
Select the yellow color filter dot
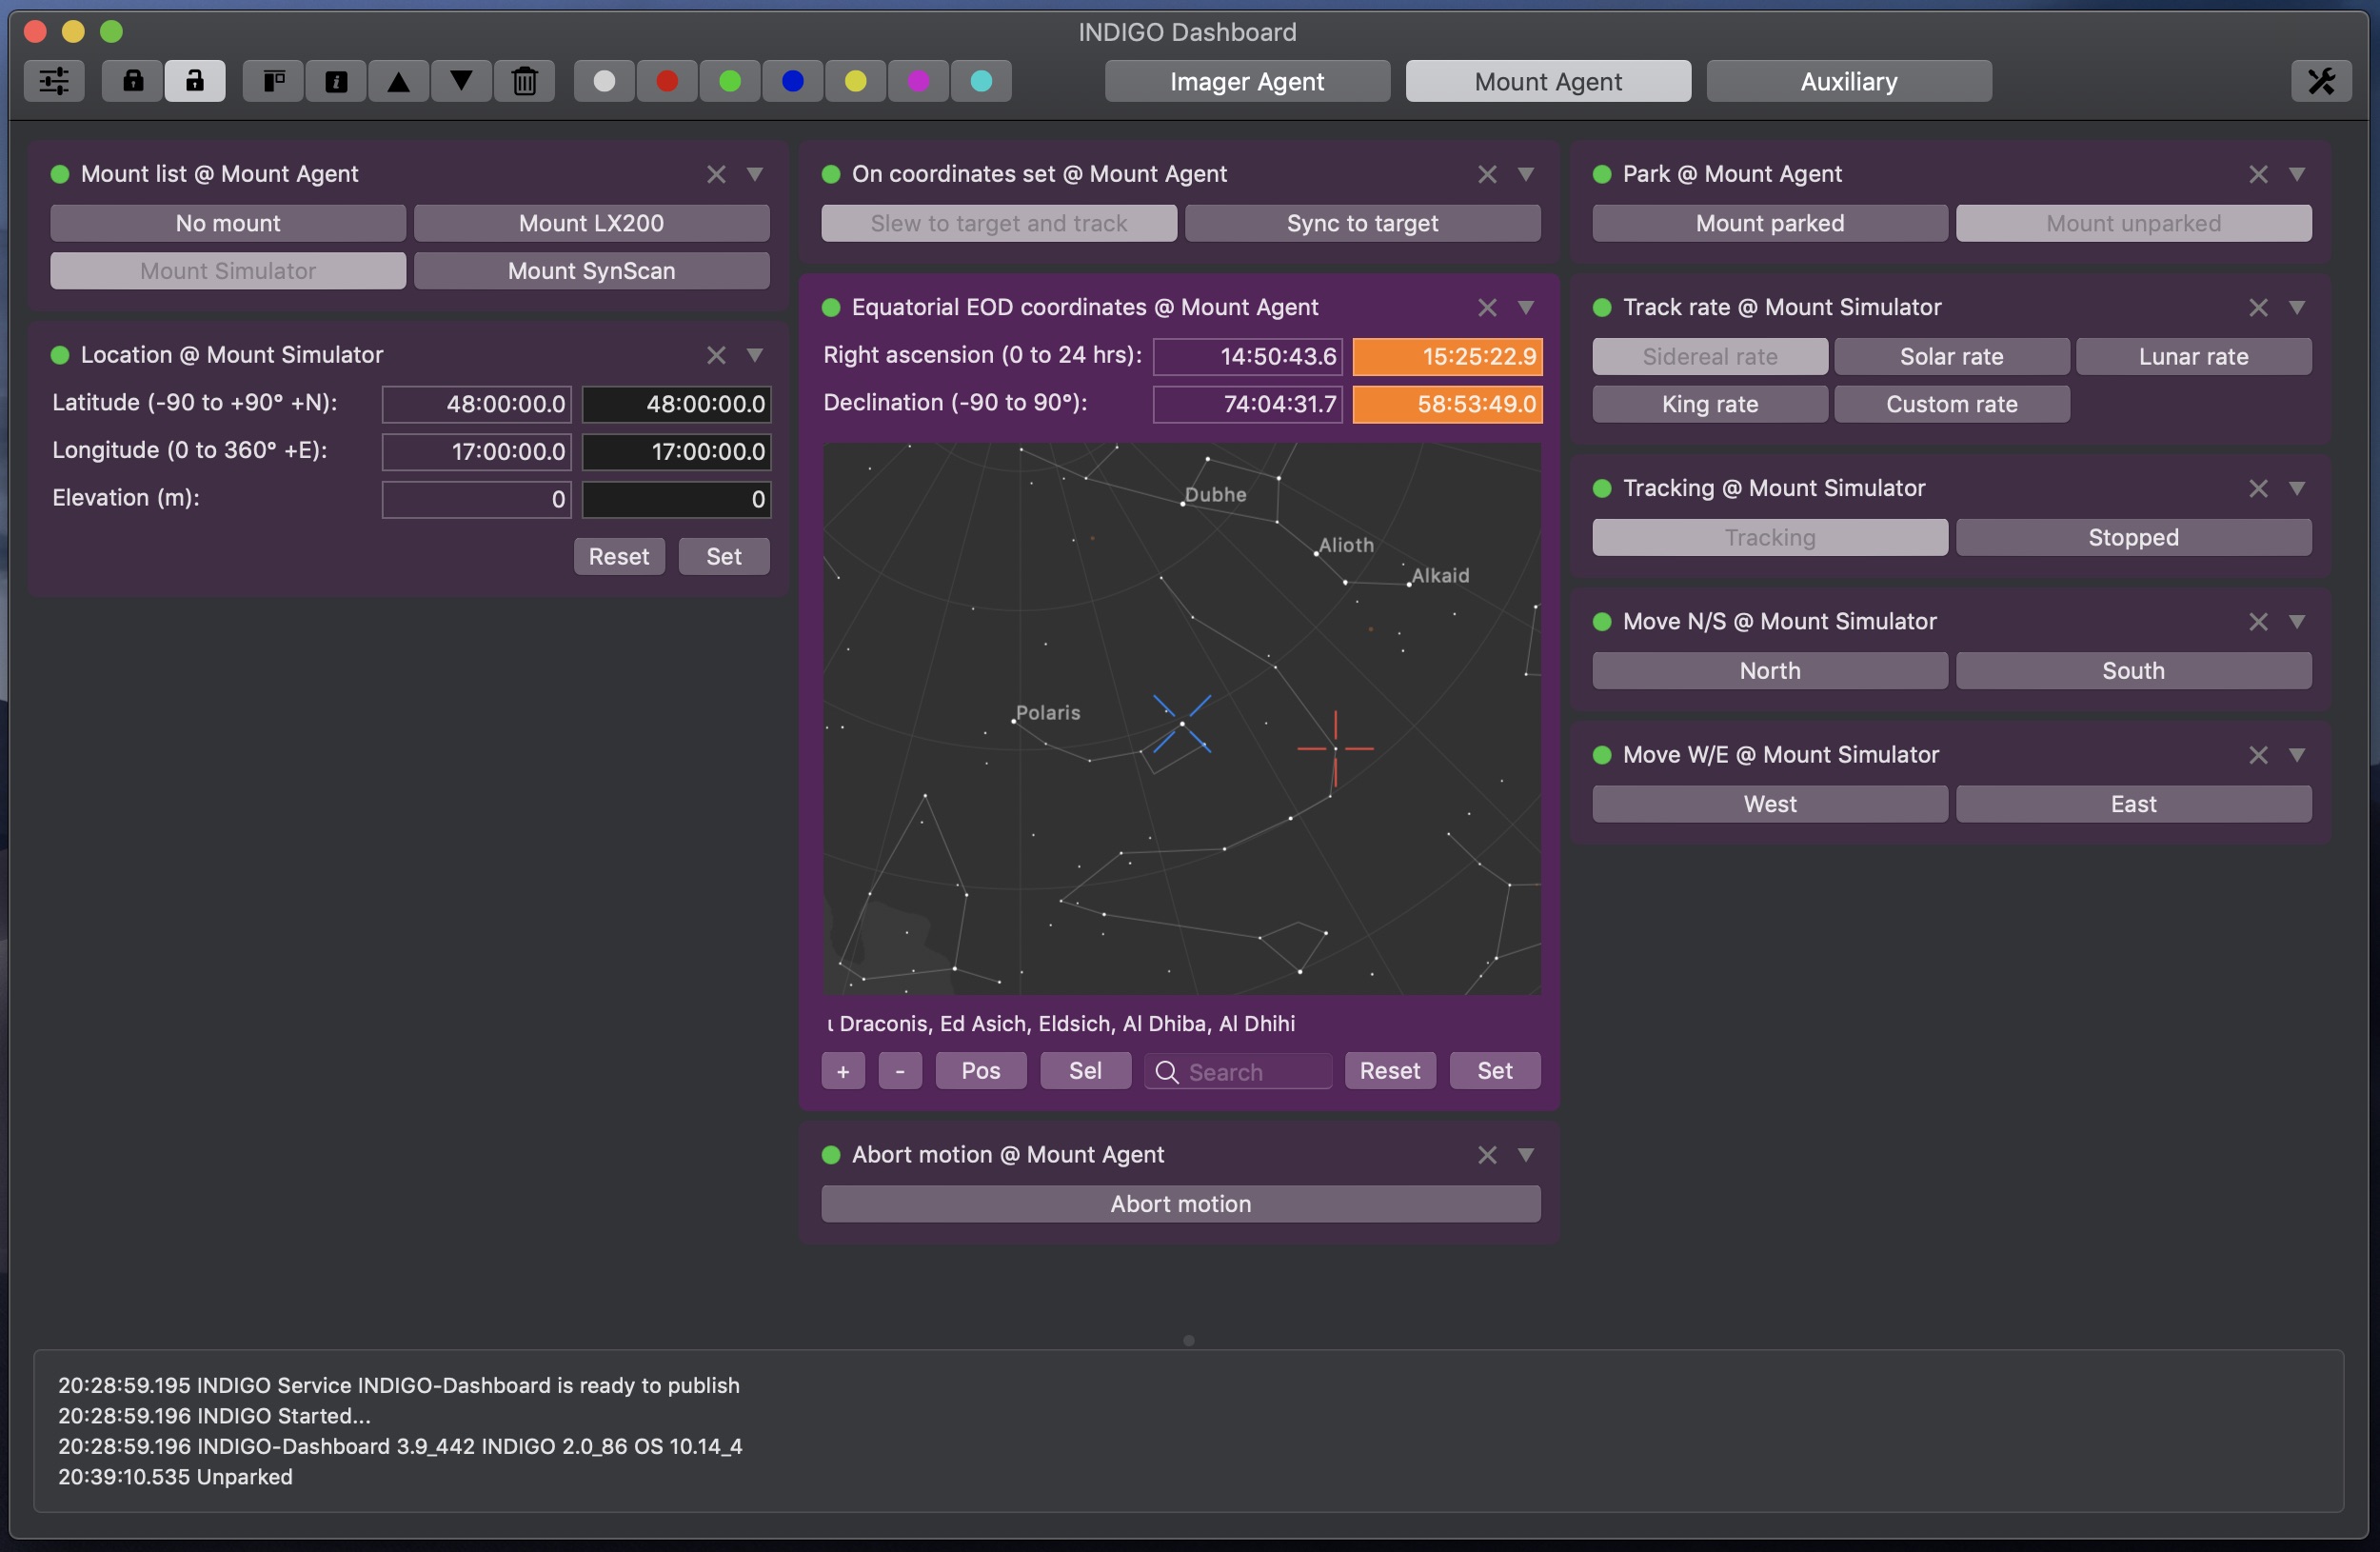click(856, 81)
